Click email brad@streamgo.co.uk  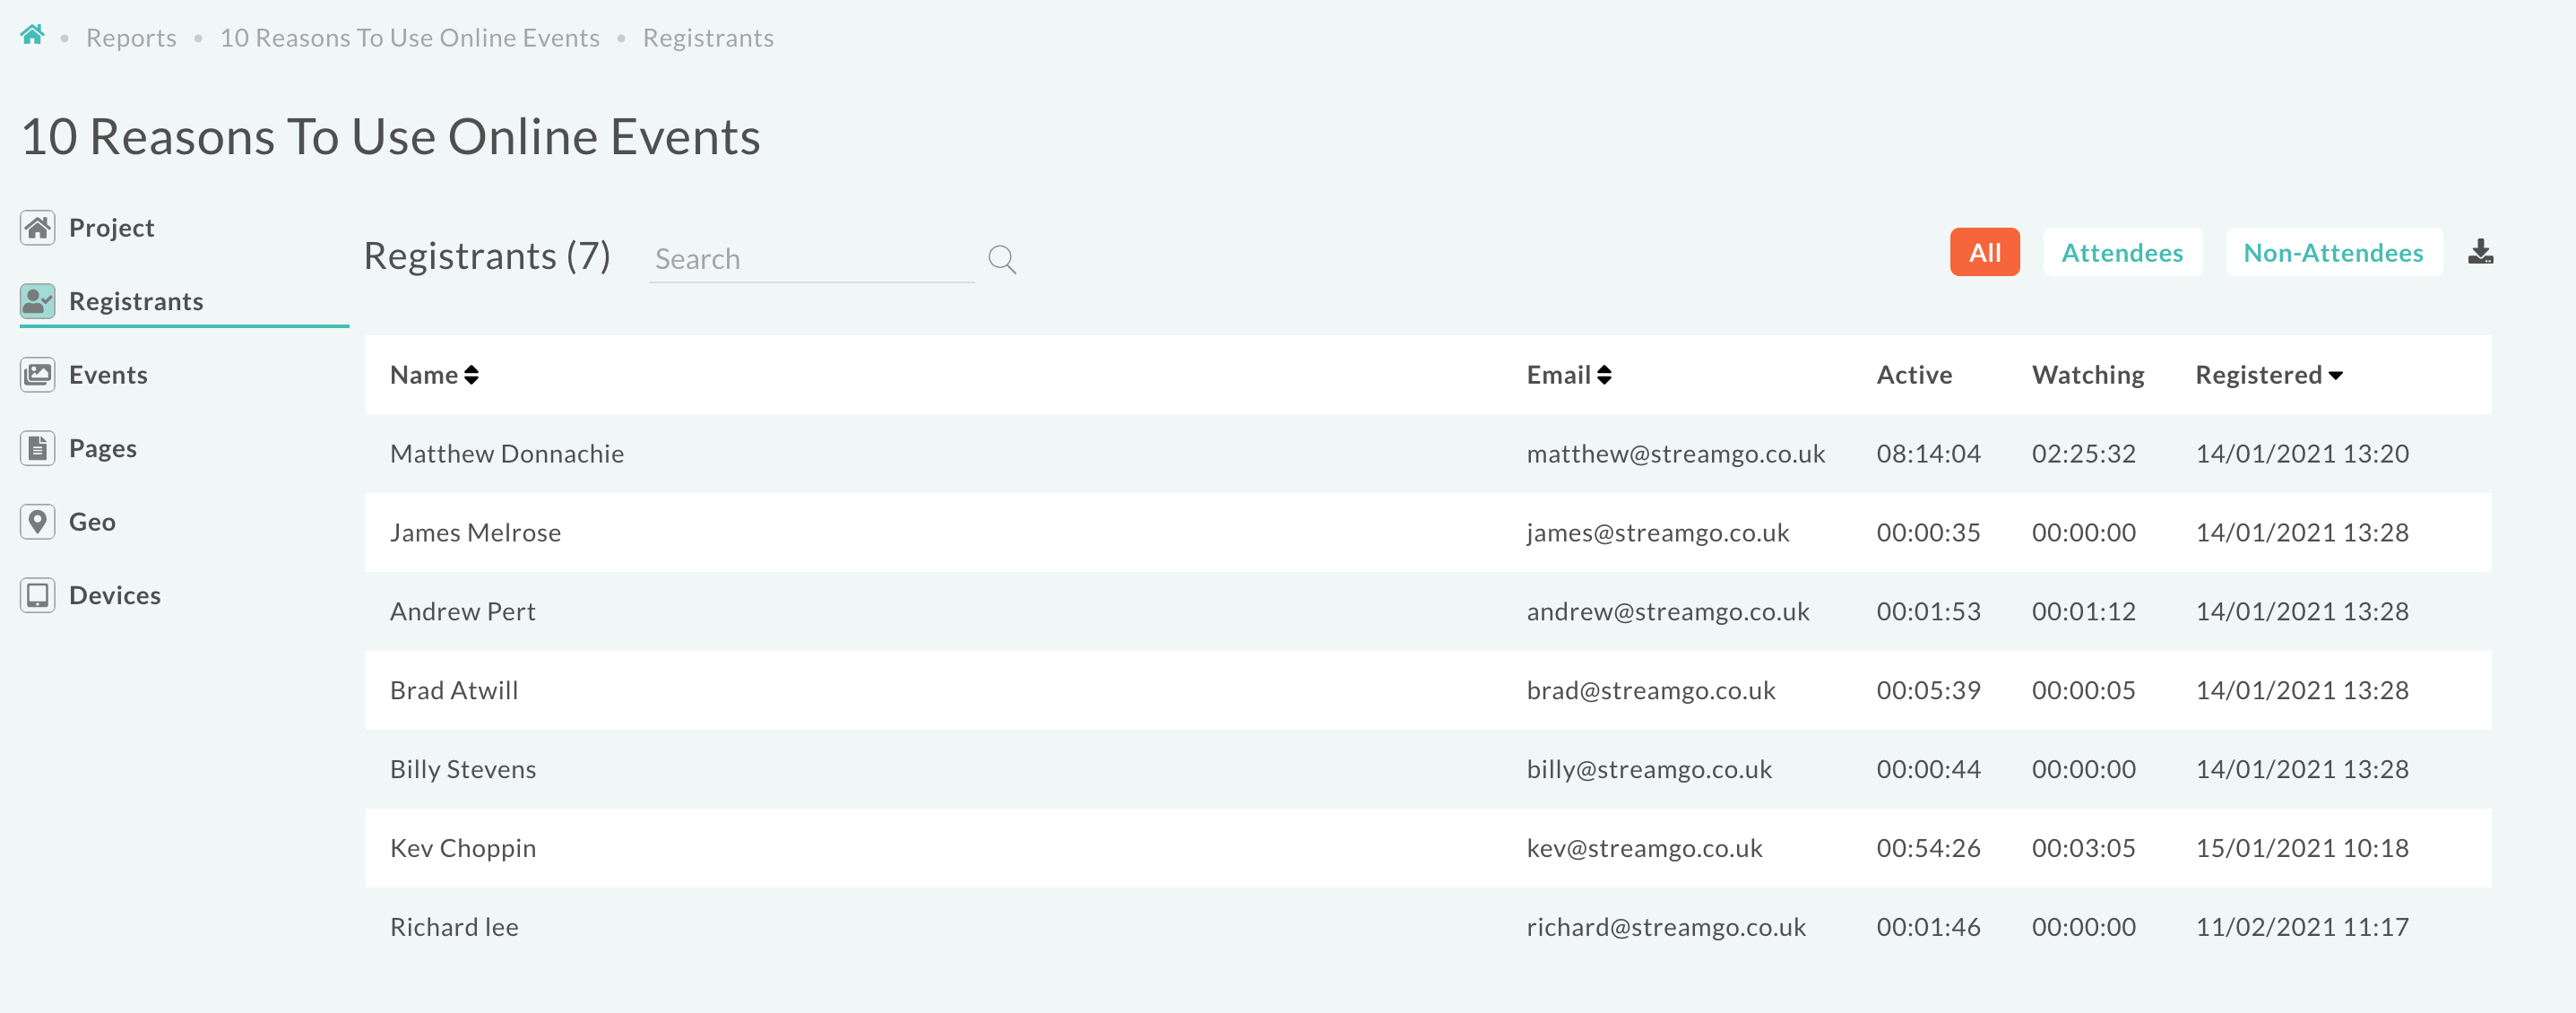(x=1651, y=691)
